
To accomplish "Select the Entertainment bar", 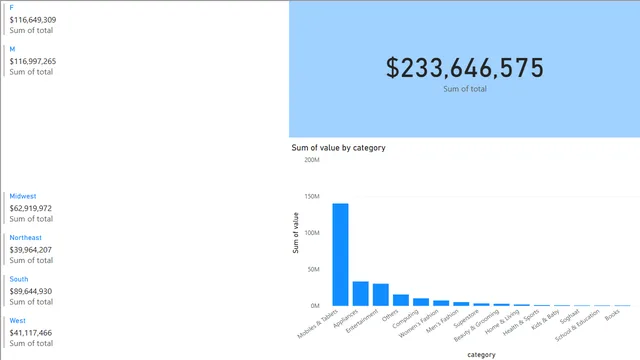I will click(x=381, y=295).
